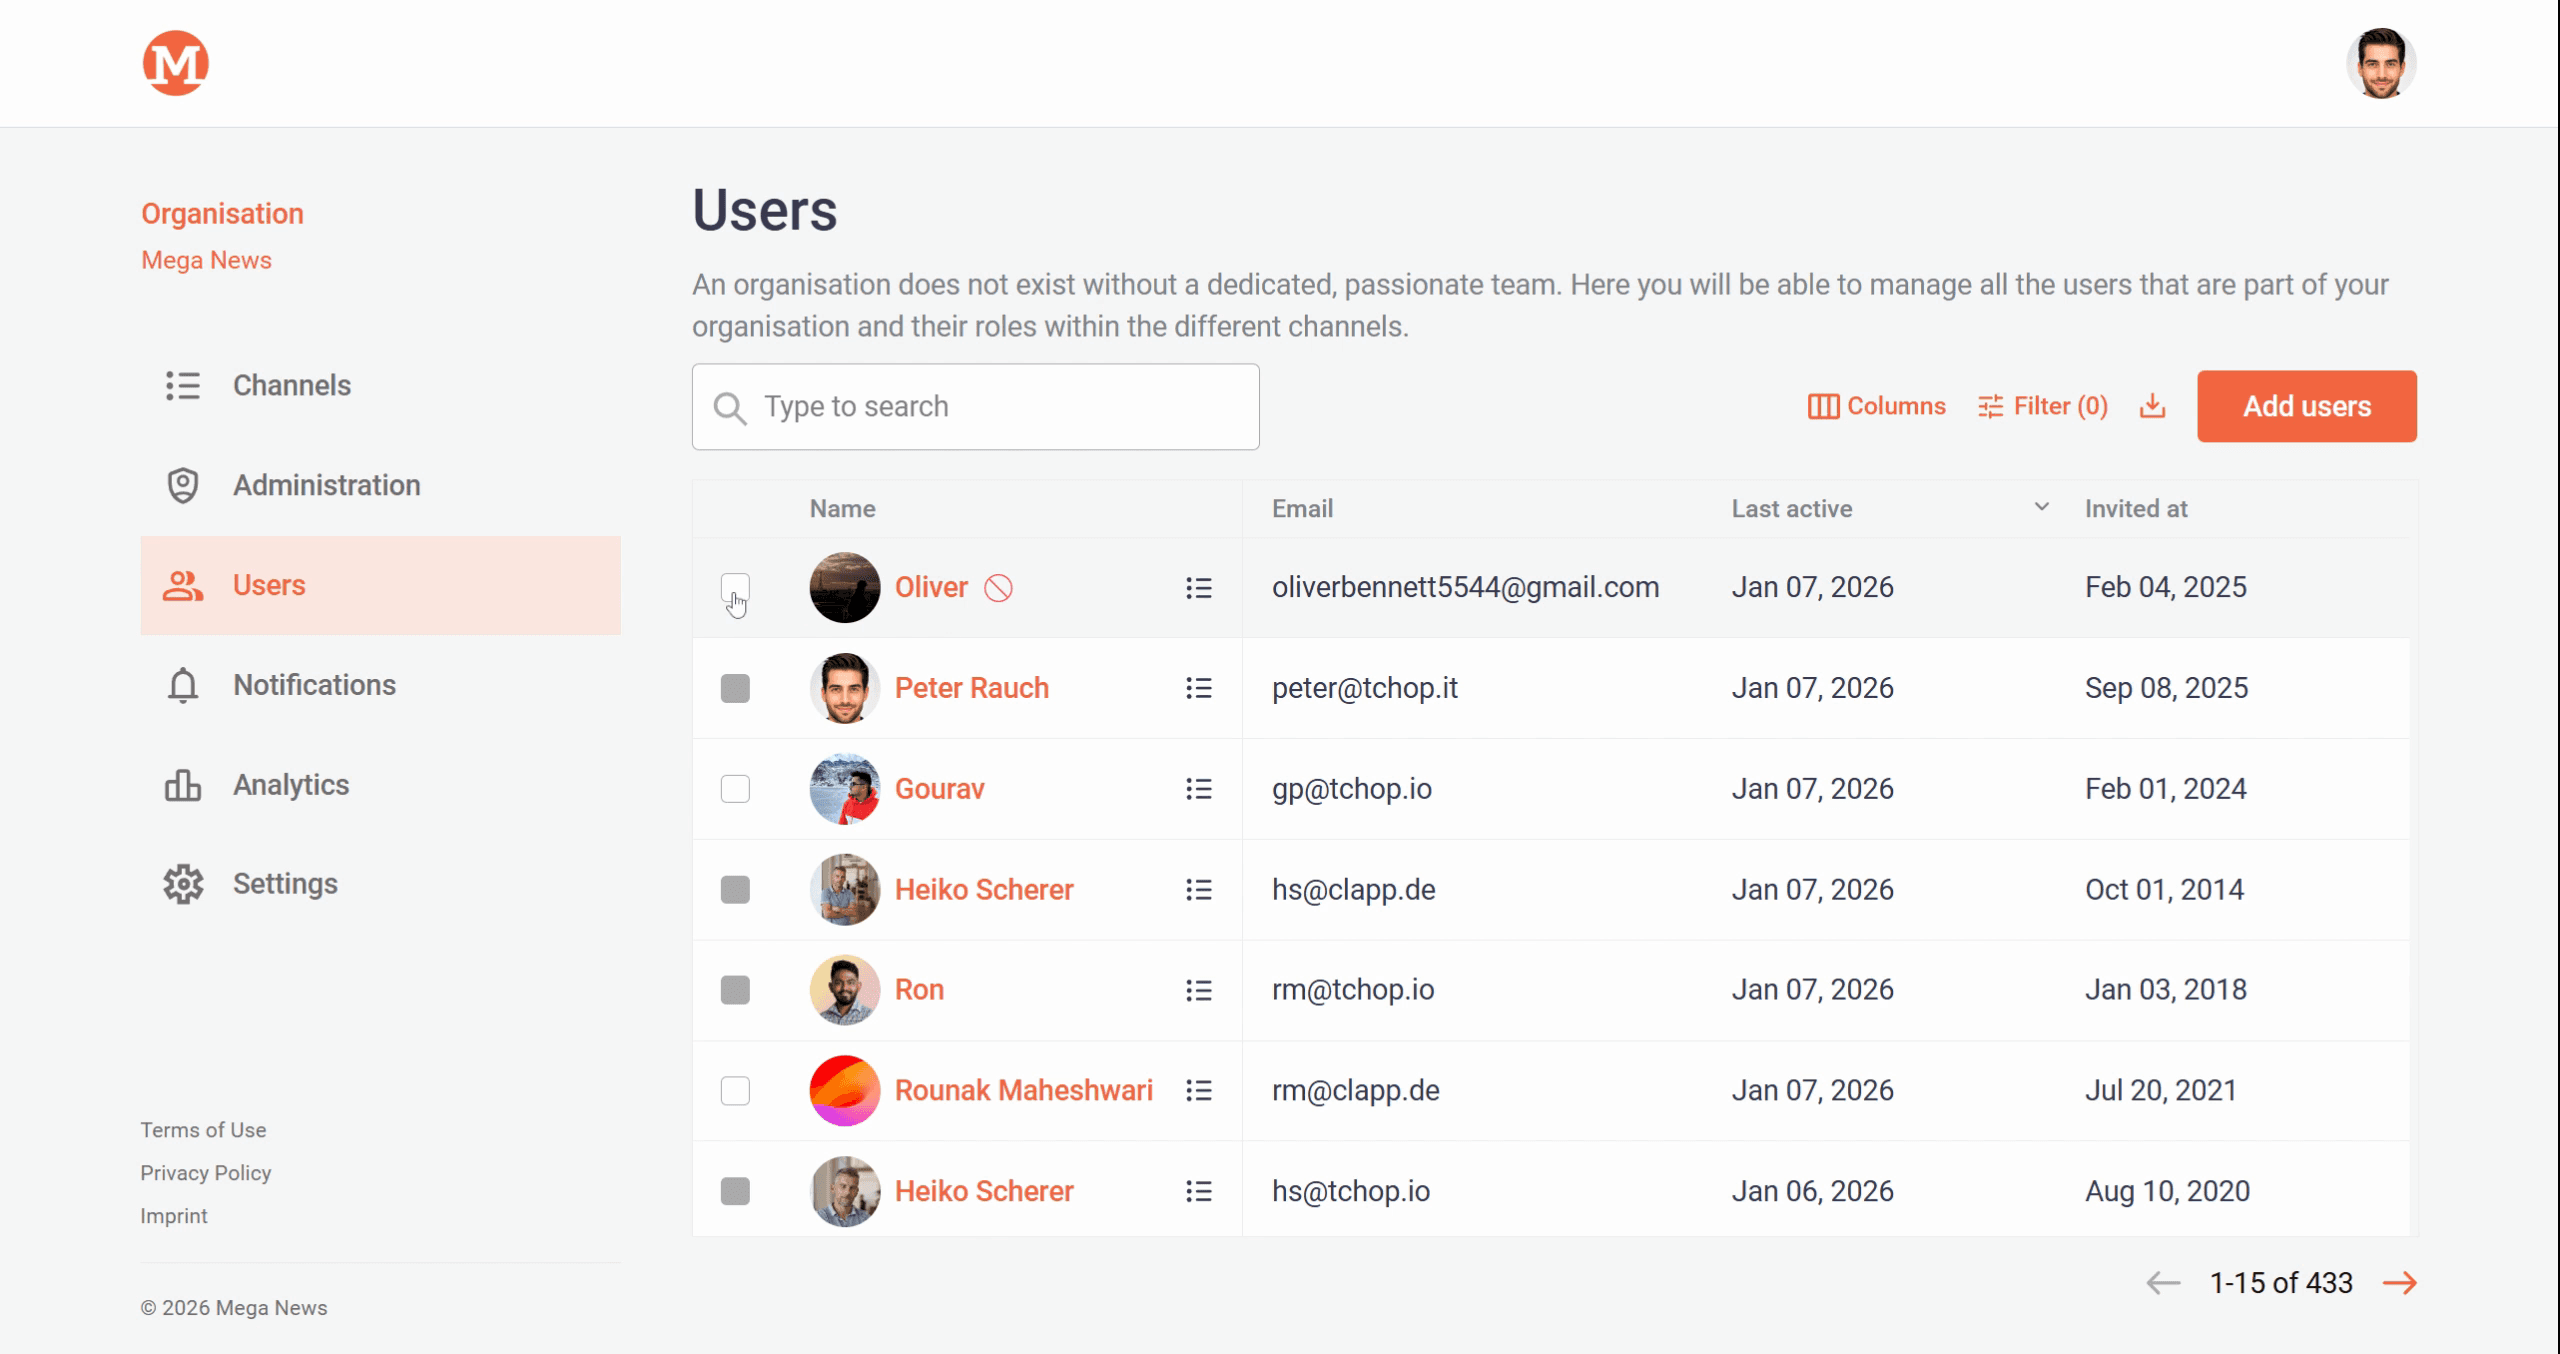Open the list menu icon for Oliver

click(1198, 588)
